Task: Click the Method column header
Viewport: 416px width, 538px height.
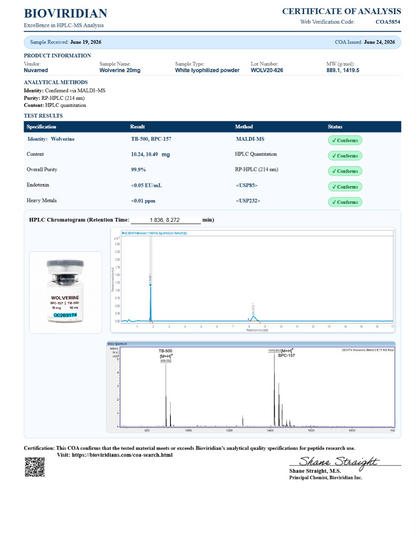Action: [x=244, y=127]
